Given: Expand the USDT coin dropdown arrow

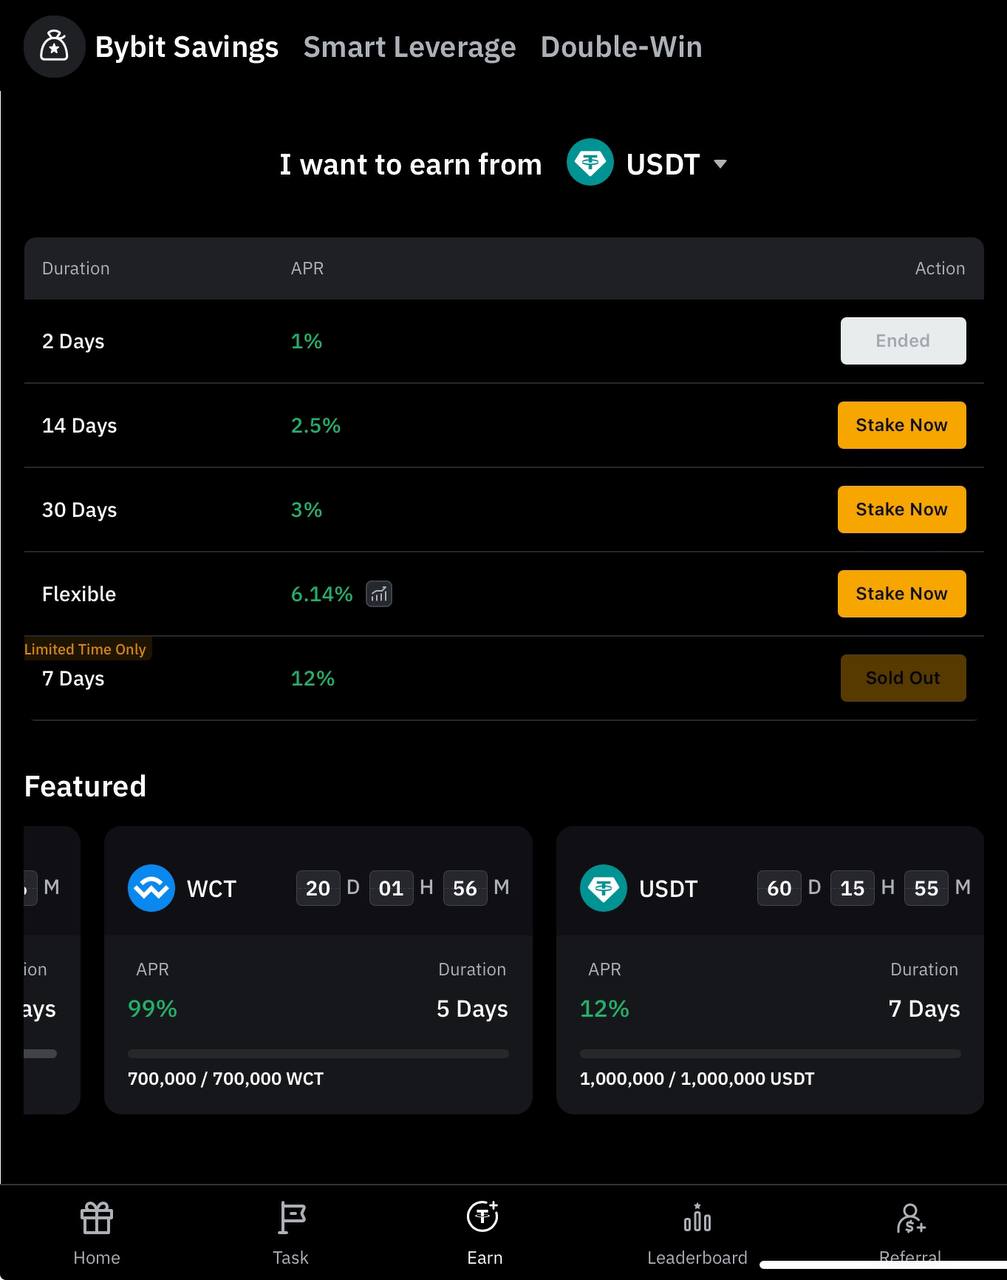Looking at the screenshot, I should click(x=720, y=164).
